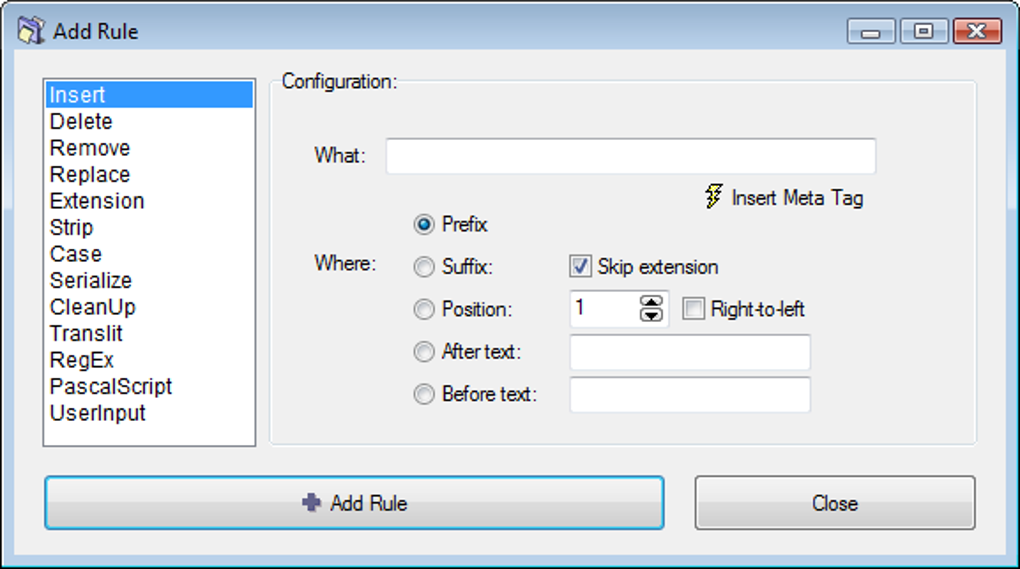Enable the Right-to-left checkbox
The height and width of the screenshot is (569, 1020).
pos(693,310)
